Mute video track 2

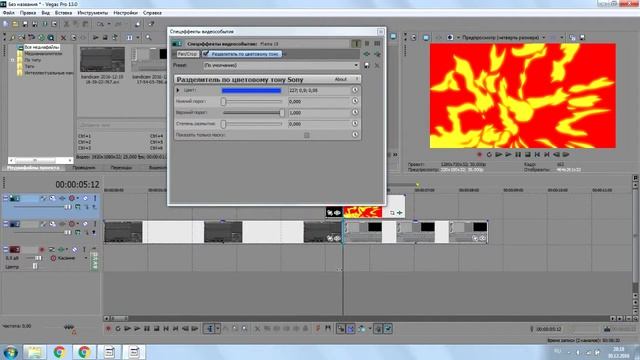85,224
